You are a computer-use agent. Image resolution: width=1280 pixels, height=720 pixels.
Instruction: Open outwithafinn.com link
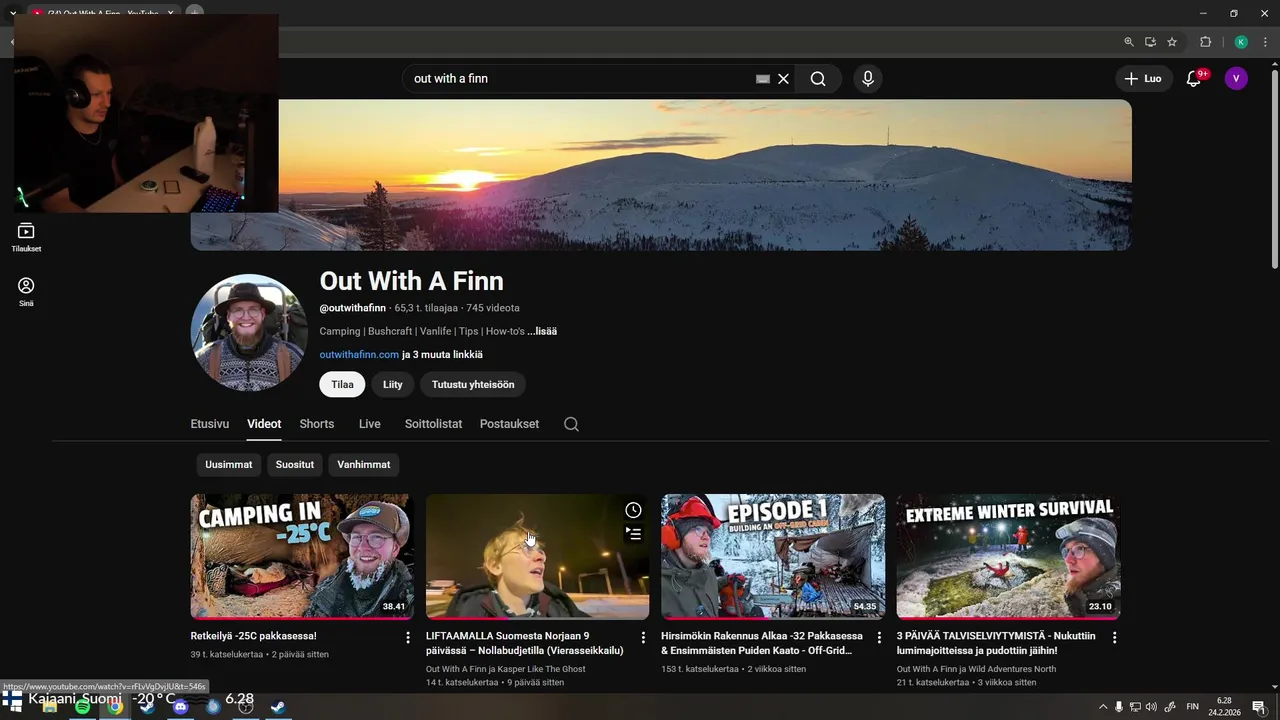tap(359, 355)
